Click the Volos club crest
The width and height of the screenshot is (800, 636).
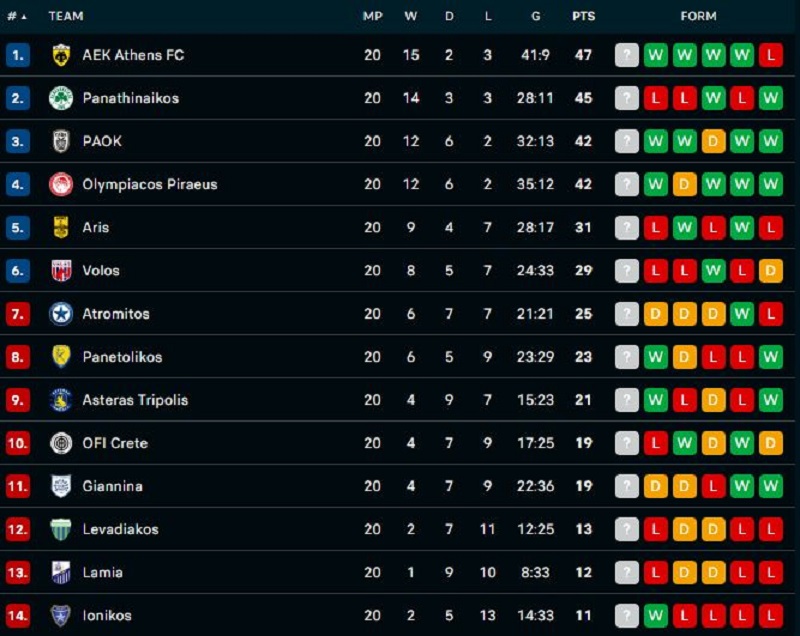[x=61, y=270]
